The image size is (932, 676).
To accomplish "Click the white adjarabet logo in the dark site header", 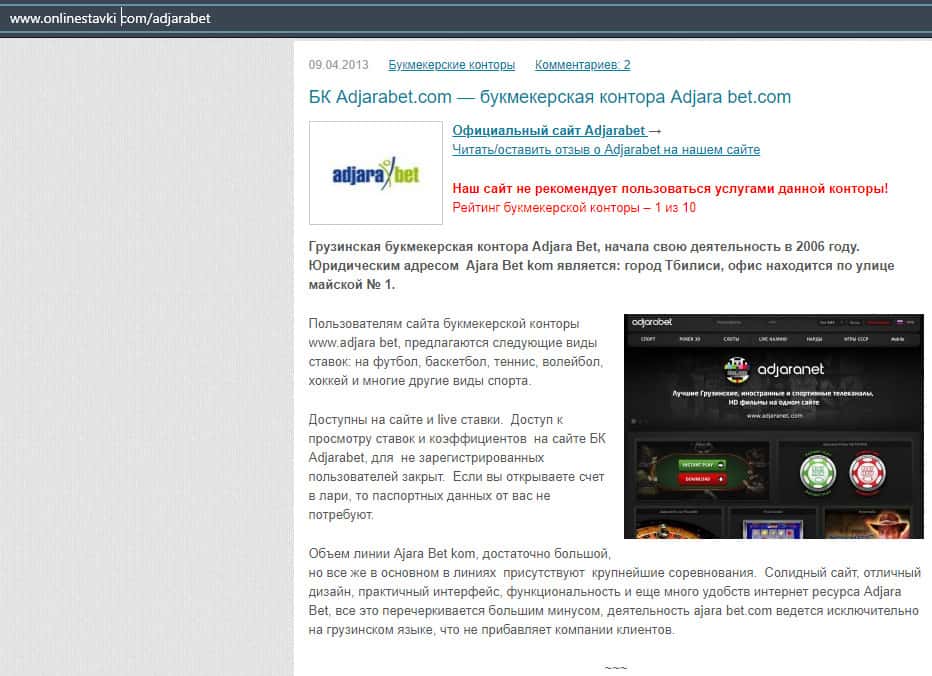I will (651, 323).
